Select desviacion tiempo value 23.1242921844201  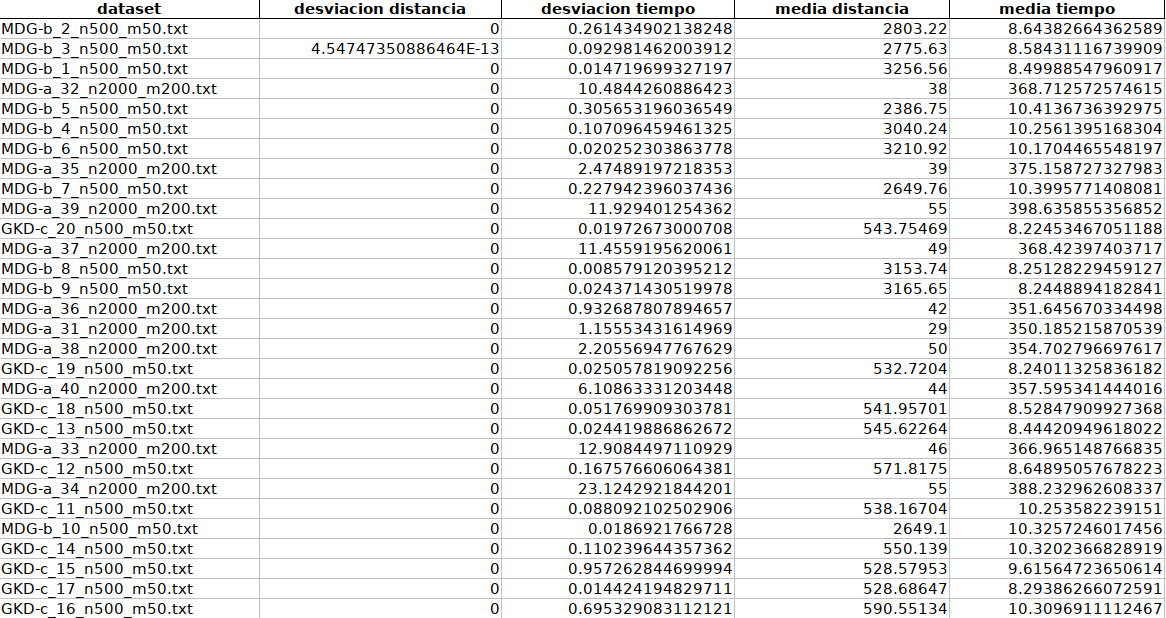tap(656, 489)
